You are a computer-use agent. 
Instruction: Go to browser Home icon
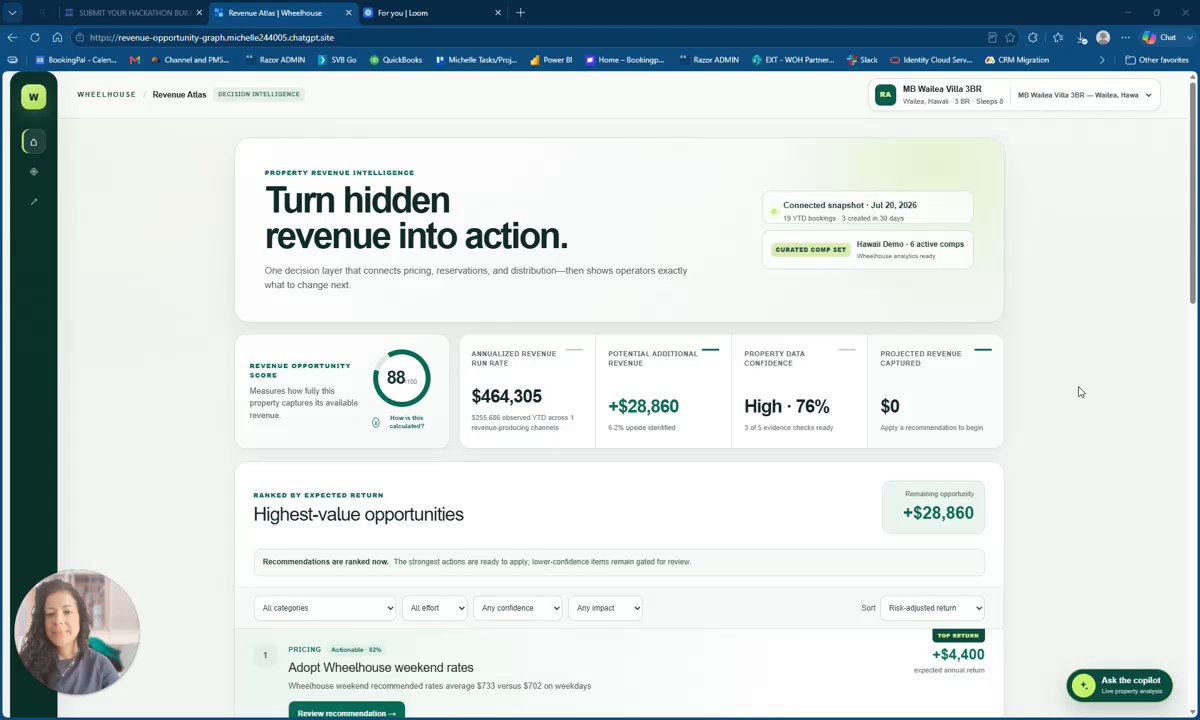[57, 37]
